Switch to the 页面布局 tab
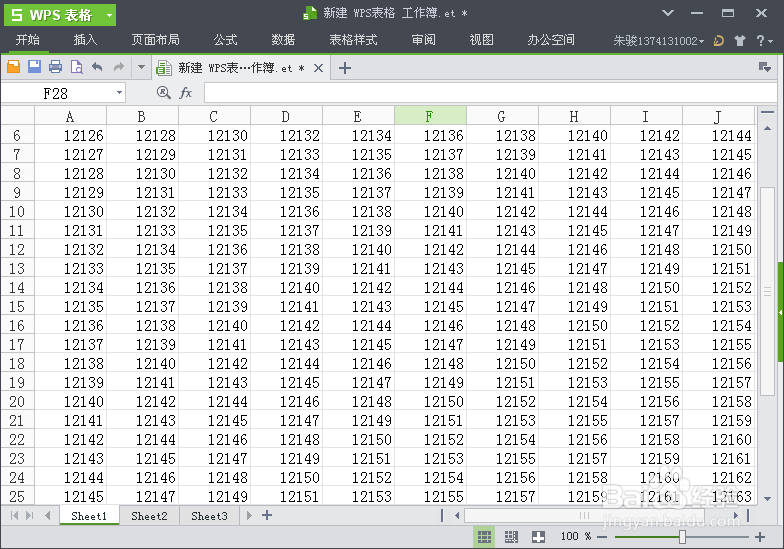The height and width of the screenshot is (549, 784). (x=156, y=40)
